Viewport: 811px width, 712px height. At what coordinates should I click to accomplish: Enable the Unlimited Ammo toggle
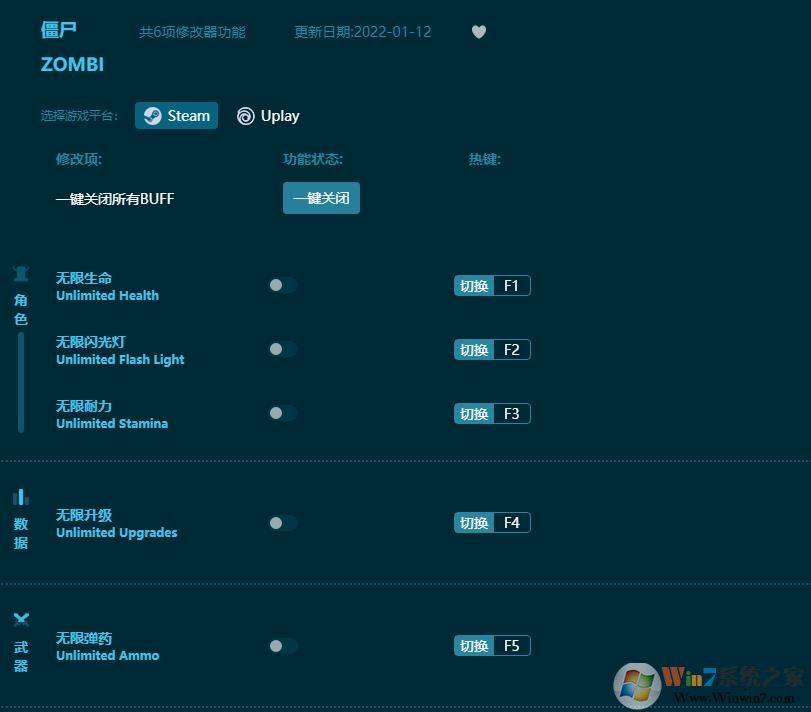pos(283,645)
